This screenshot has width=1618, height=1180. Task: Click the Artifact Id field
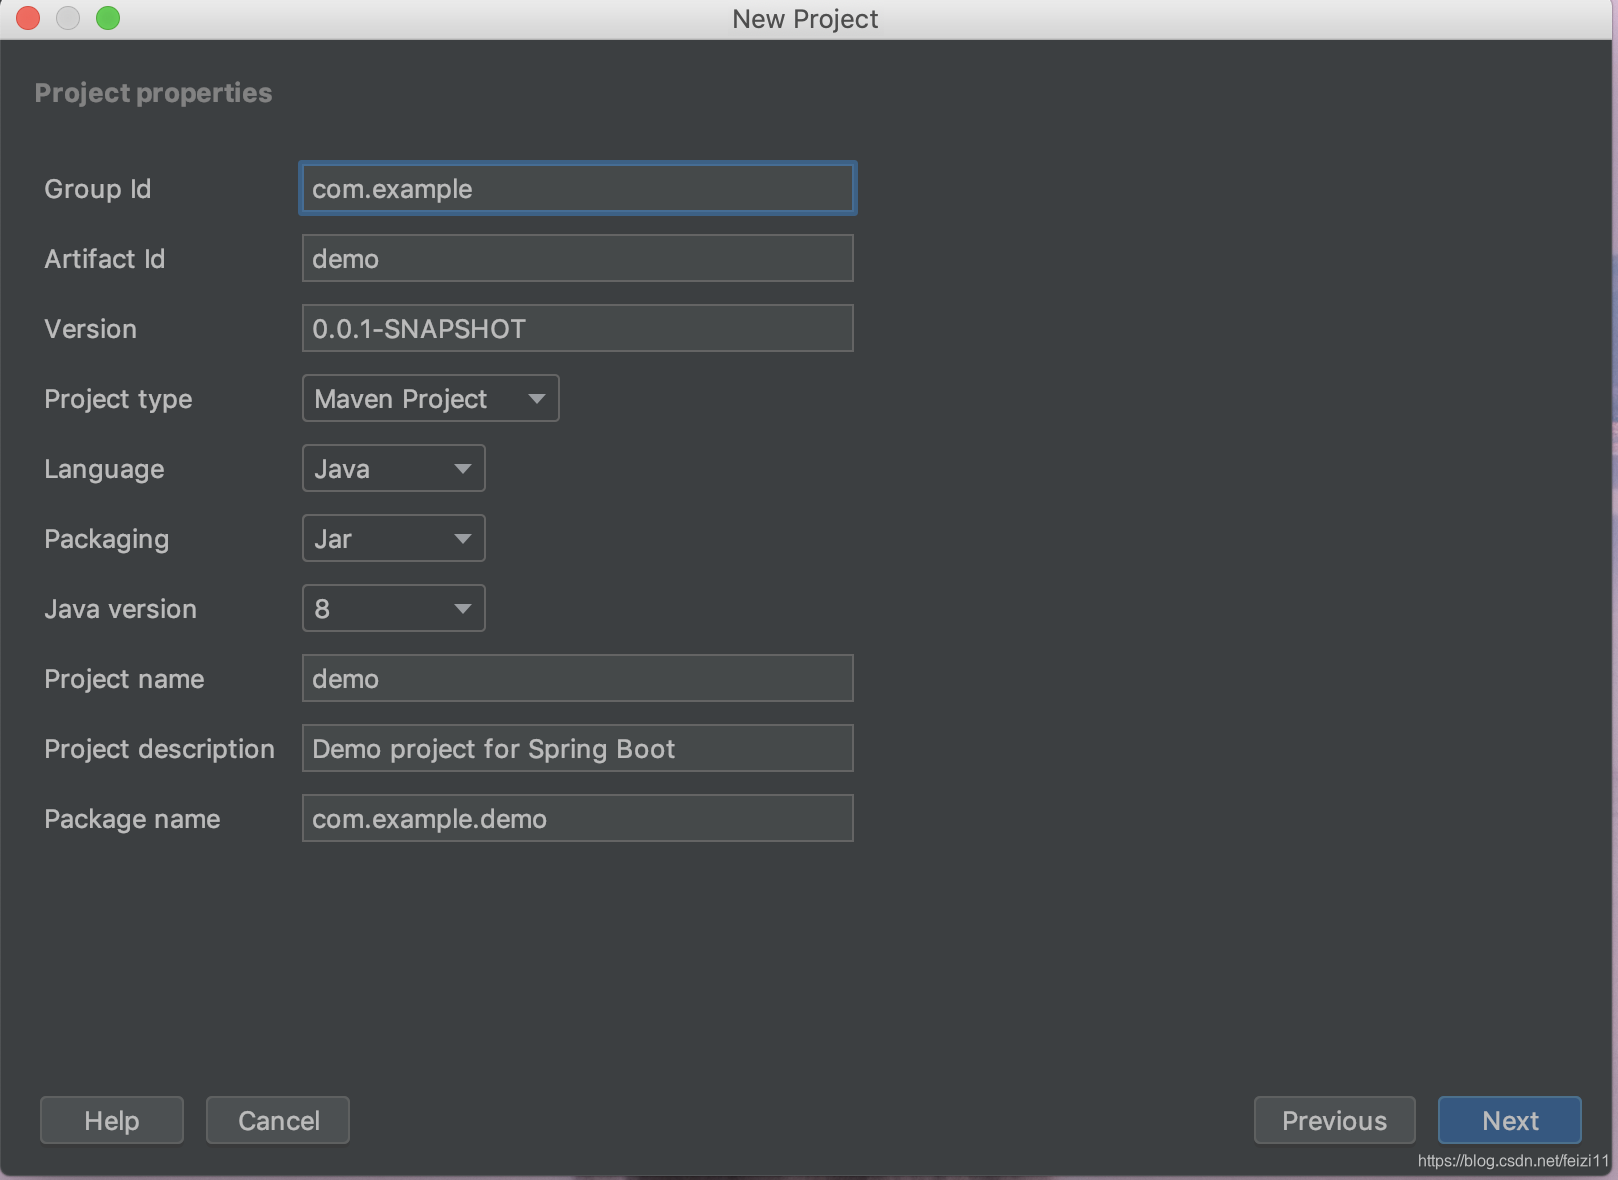point(577,258)
